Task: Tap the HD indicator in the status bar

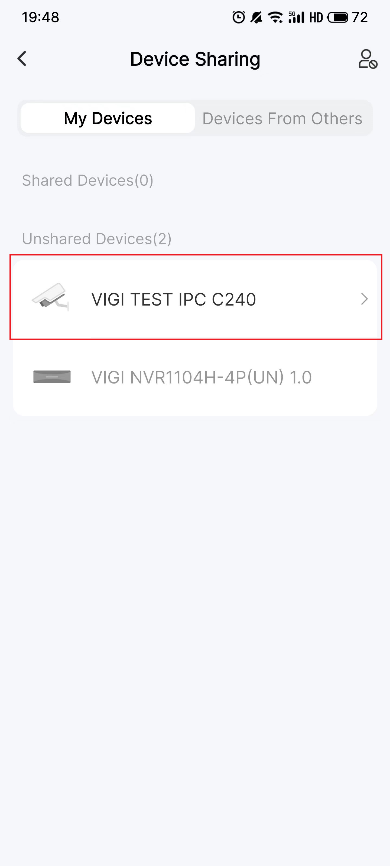Action: point(316,18)
